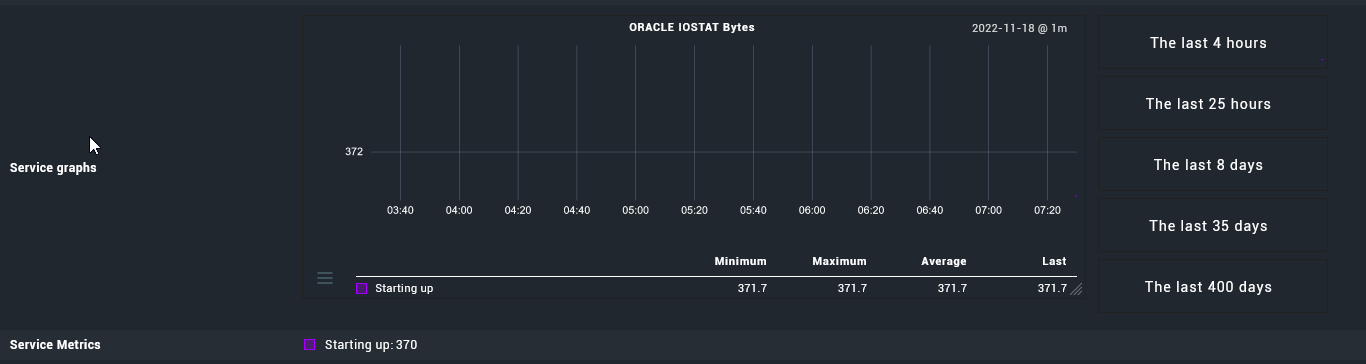This screenshot has height=364, width=1366.
Task: Select The last 35 days range
Action: click(x=1213, y=226)
